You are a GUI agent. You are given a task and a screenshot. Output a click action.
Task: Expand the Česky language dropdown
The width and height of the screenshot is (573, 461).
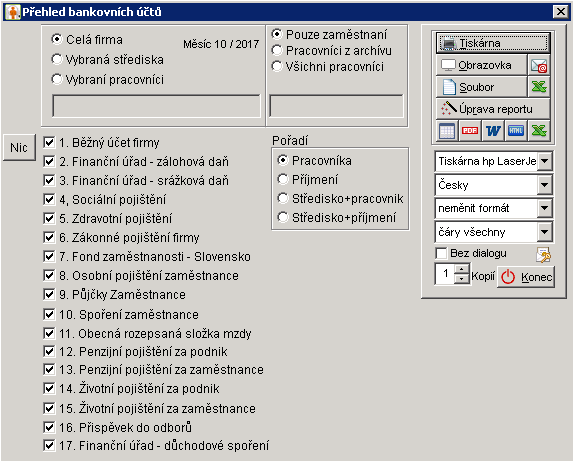coord(544,185)
